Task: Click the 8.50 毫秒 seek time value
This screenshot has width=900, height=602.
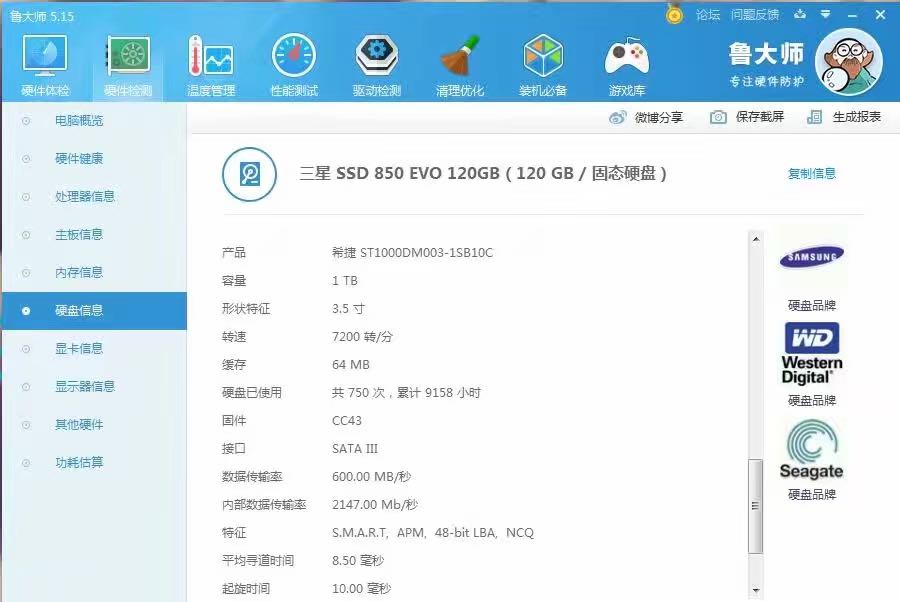Action: [358, 561]
